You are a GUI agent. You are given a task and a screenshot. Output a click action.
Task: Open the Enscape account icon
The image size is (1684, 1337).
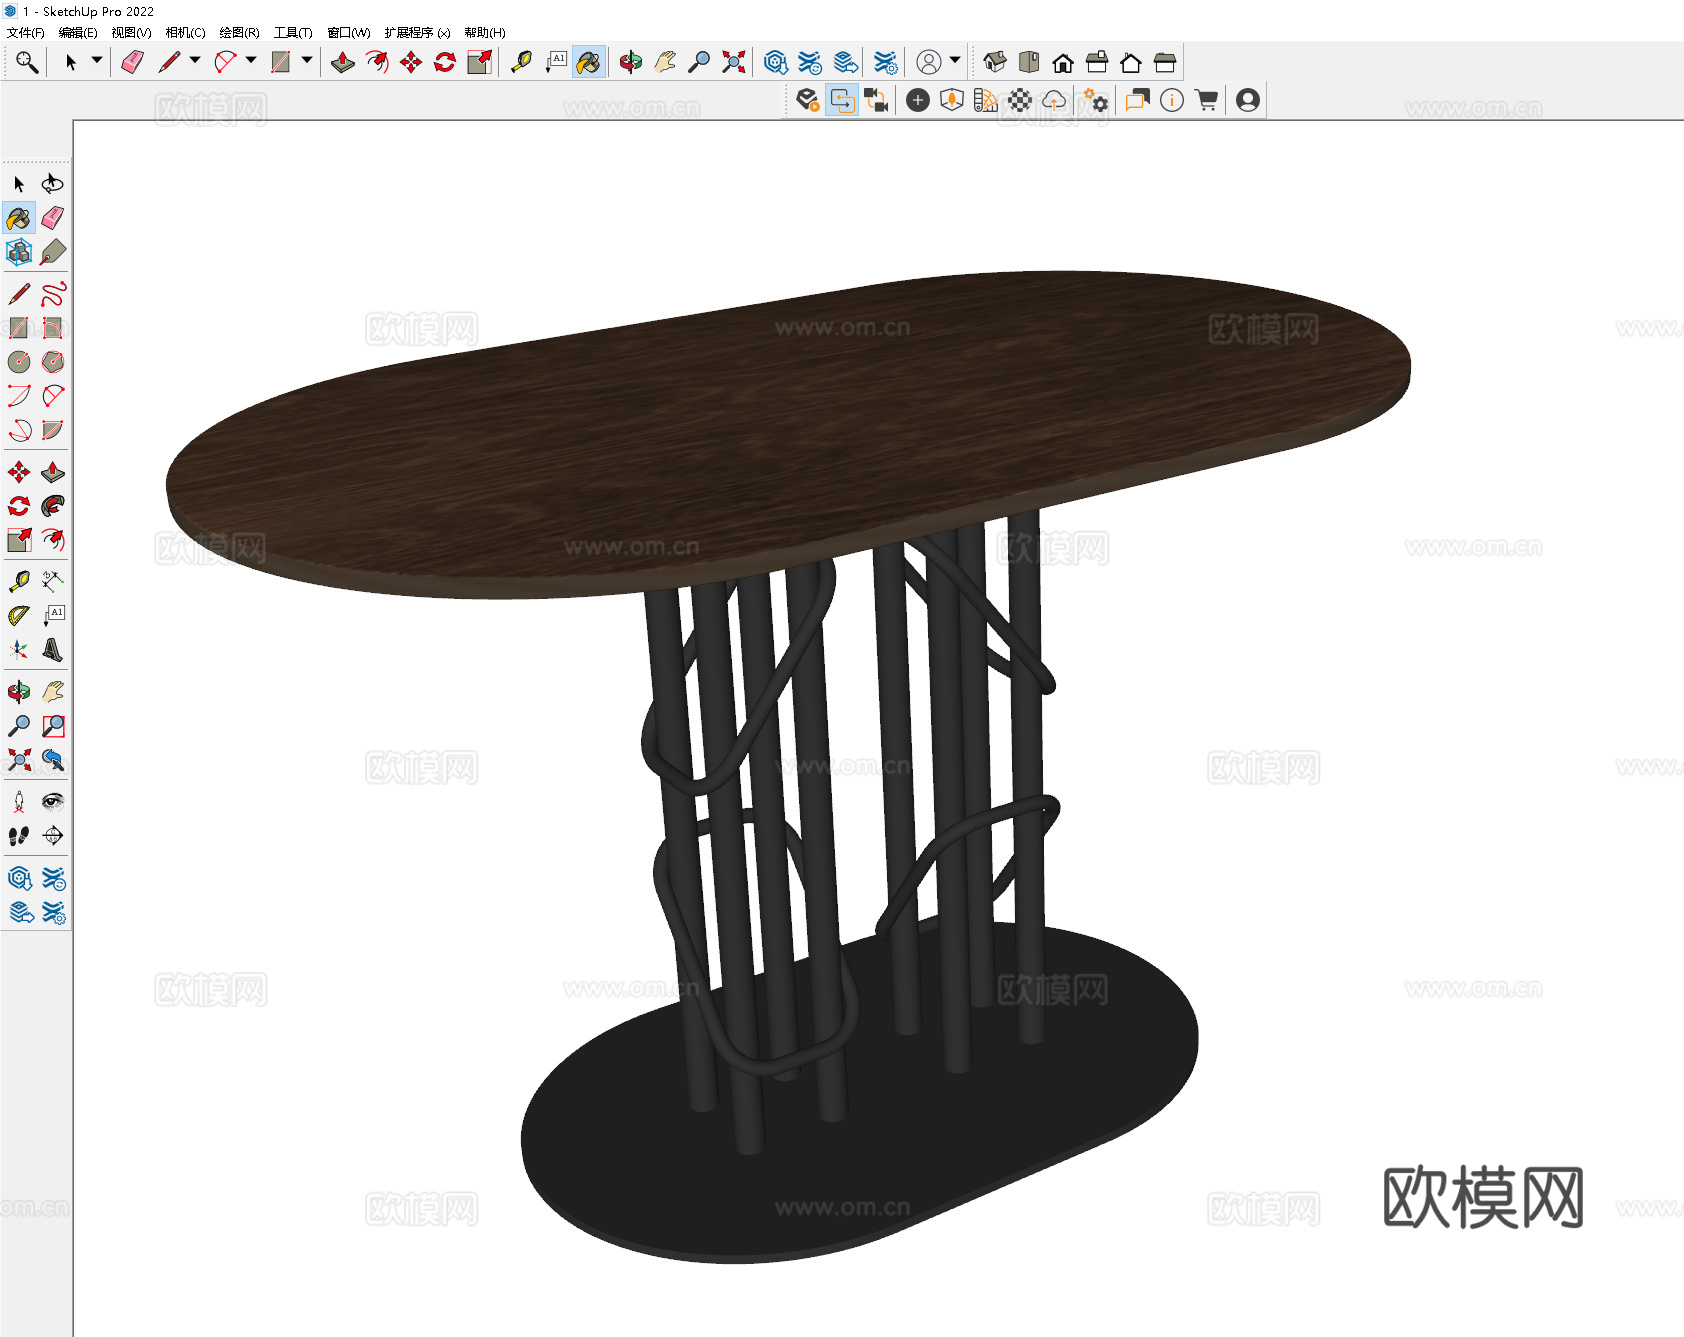coord(1248,100)
